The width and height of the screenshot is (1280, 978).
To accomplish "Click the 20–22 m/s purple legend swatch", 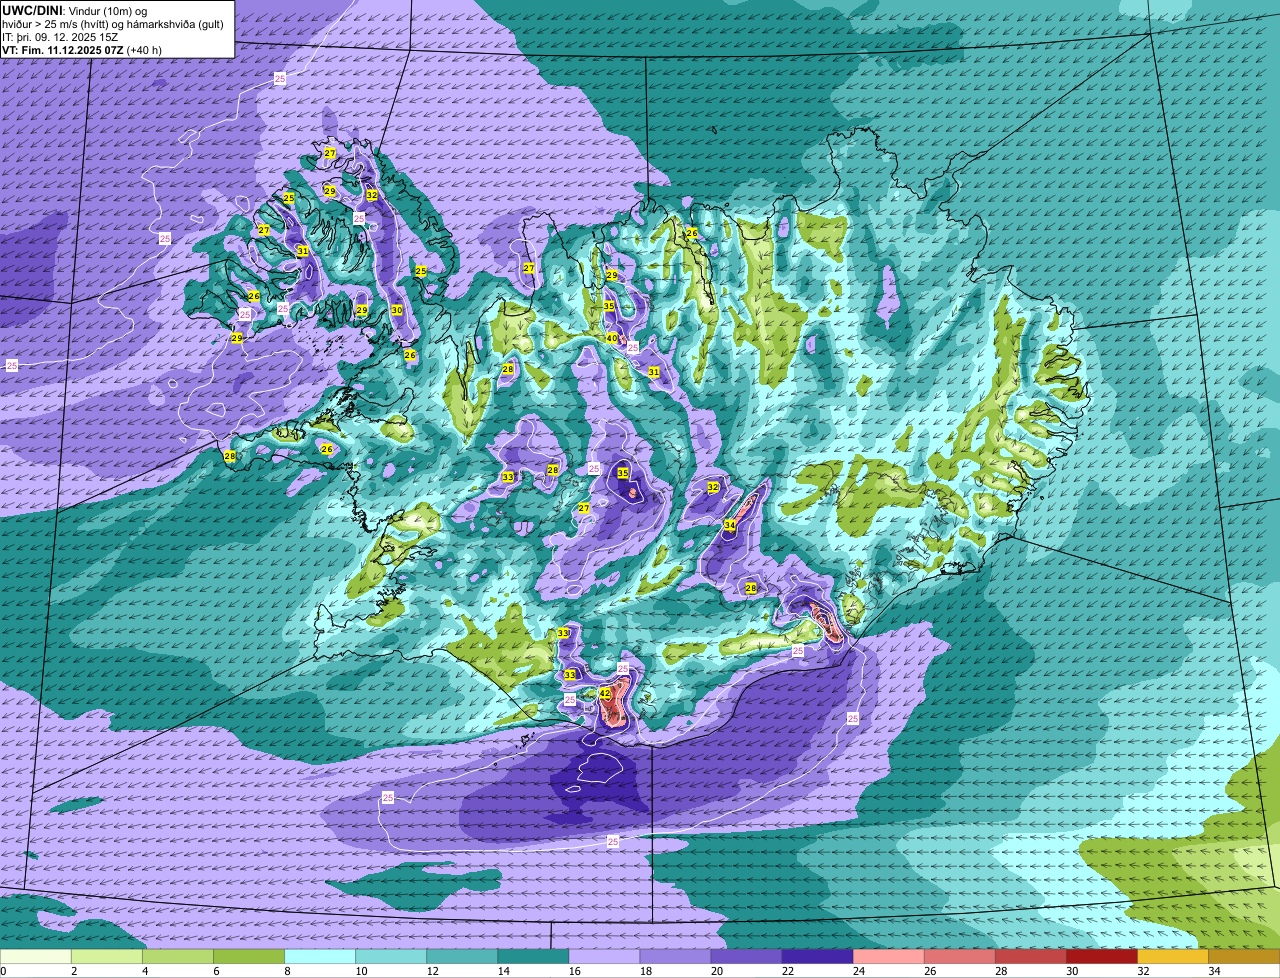I will 746,957.
